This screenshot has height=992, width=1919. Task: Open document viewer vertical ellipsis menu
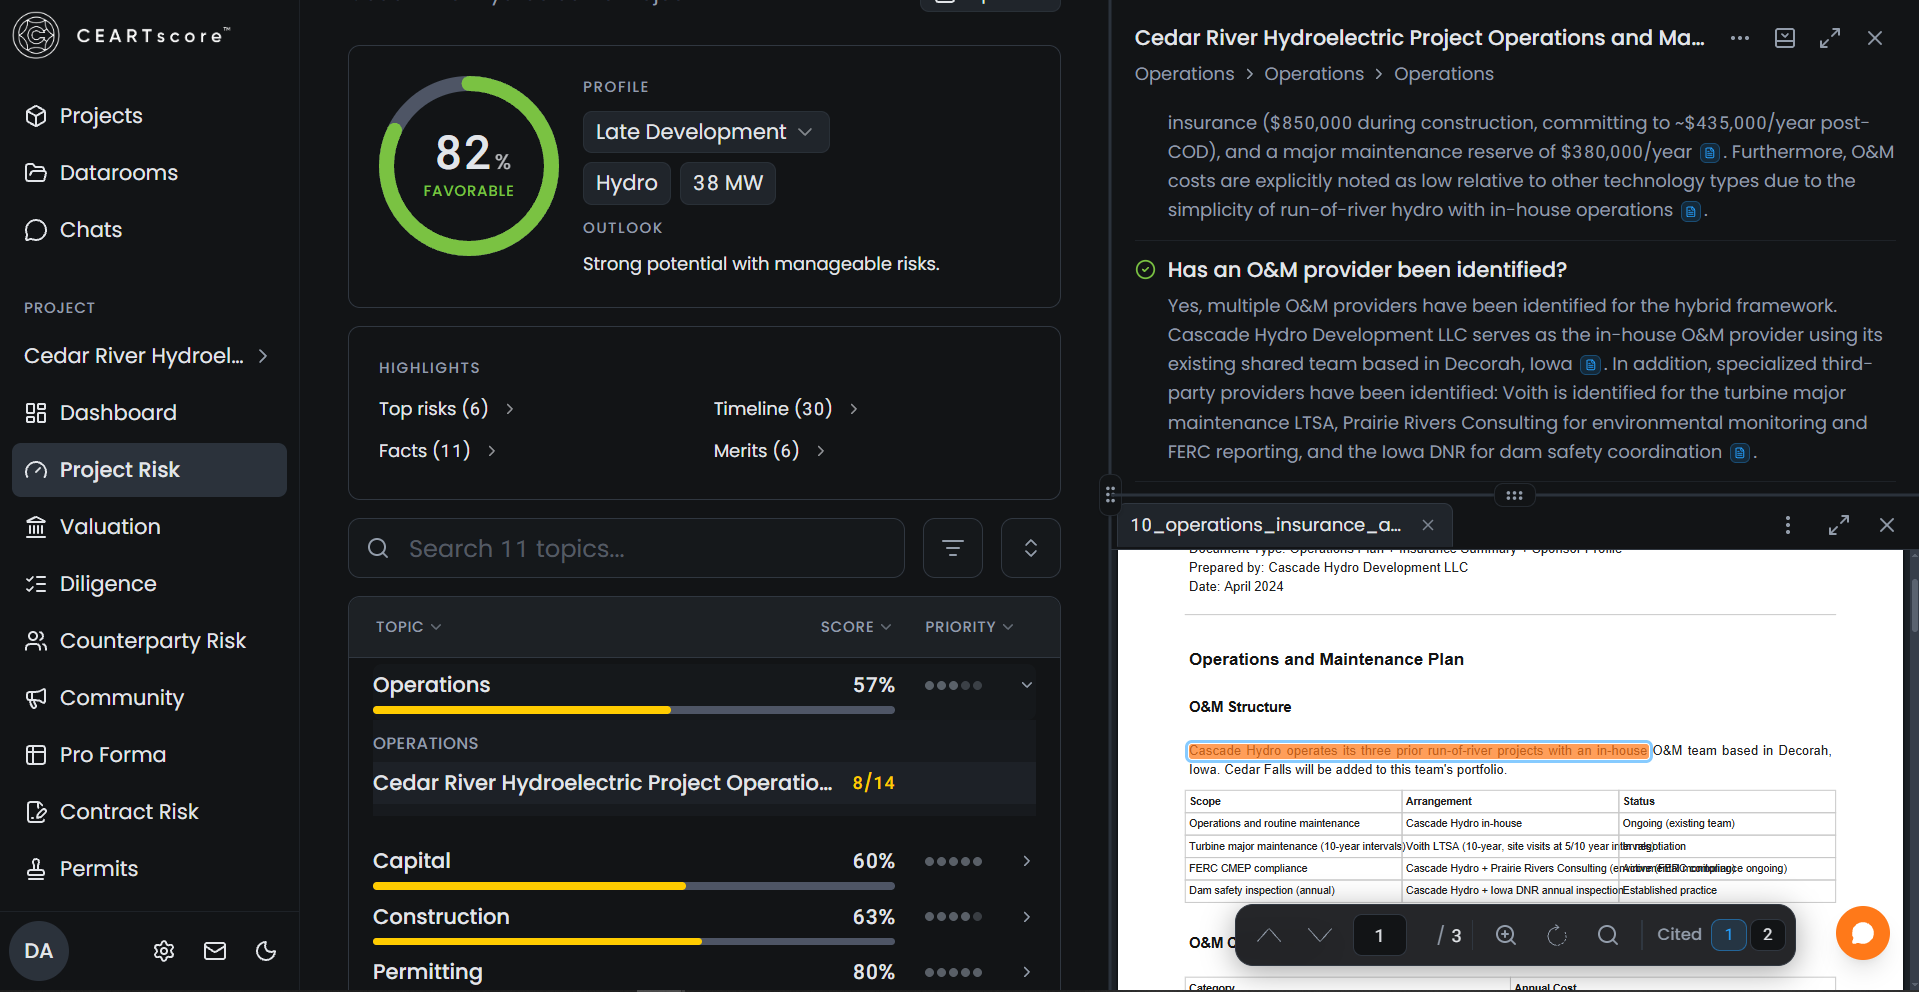click(x=1788, y=525)
